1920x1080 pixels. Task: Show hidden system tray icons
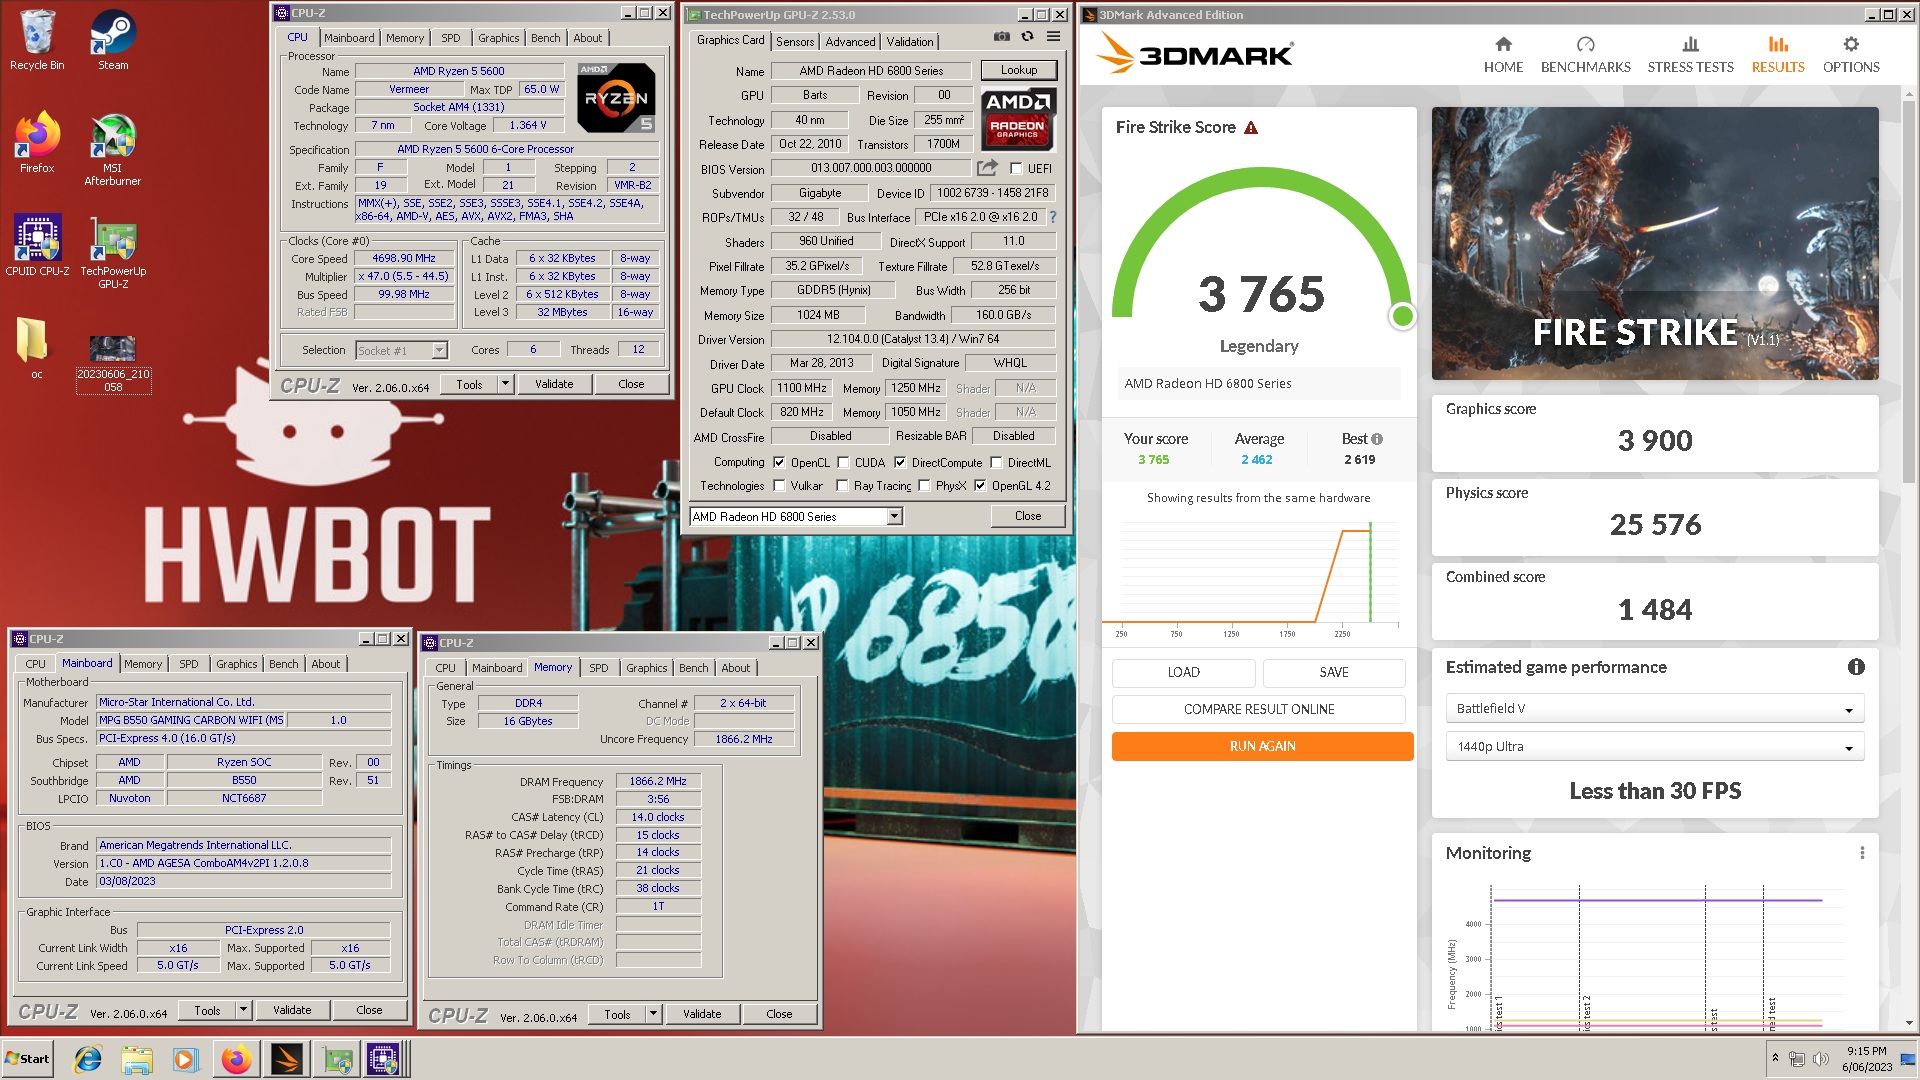tap(1775, 1058)
